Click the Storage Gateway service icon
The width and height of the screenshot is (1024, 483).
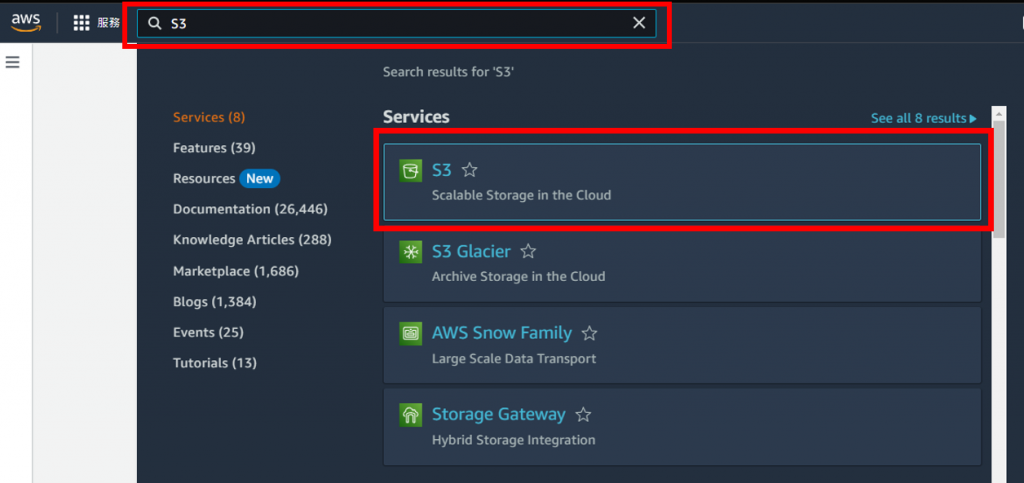tap(409, 415)
